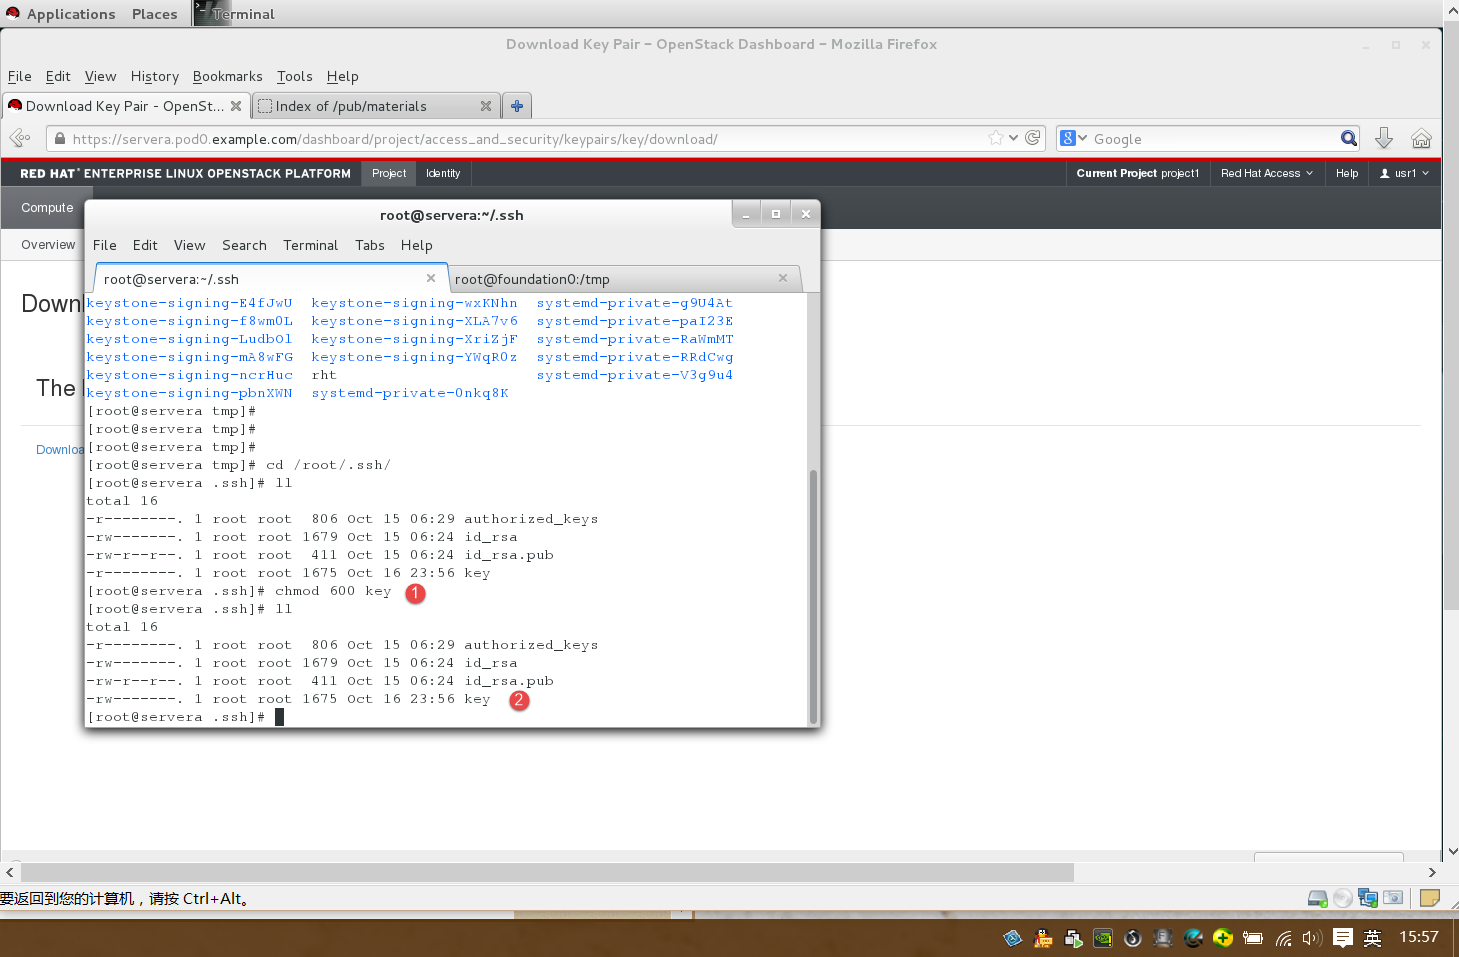Image resolution: width=1459 pixels, height=957 pixels.
Task: Open the Terminal menu in terminal window
Action: [x=310, y=245]
